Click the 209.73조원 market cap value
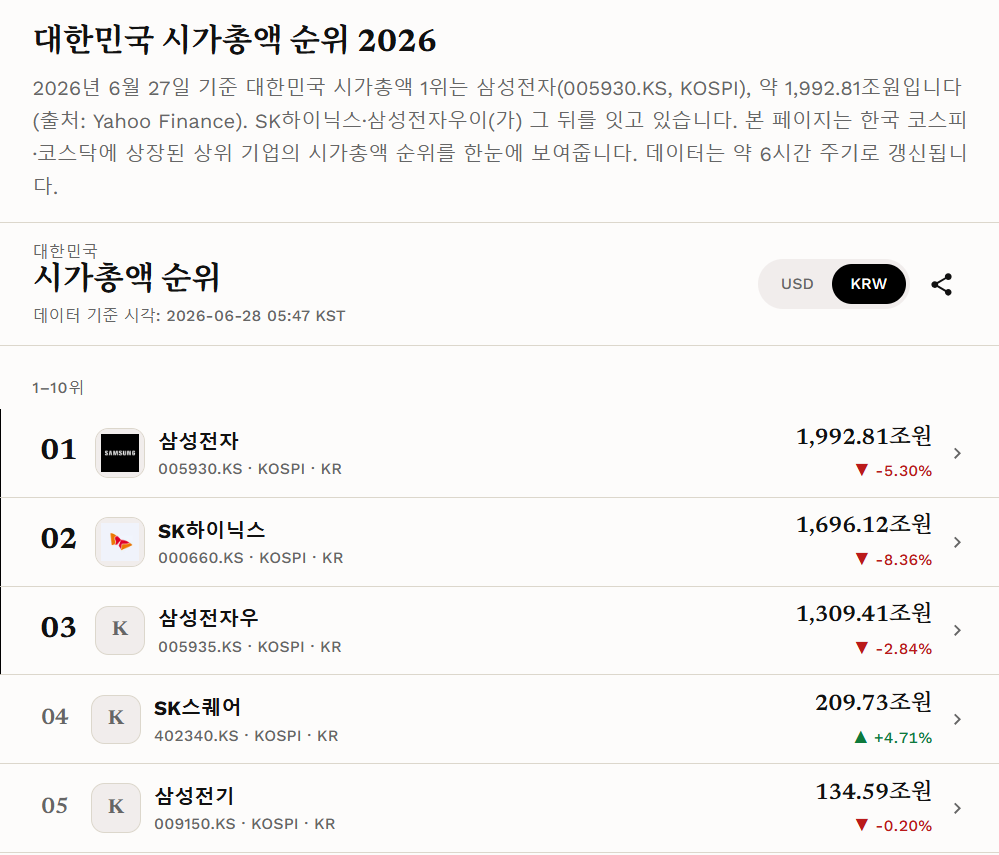The height and width of the screenshot is (855, 999). click(x=873, y=703)
